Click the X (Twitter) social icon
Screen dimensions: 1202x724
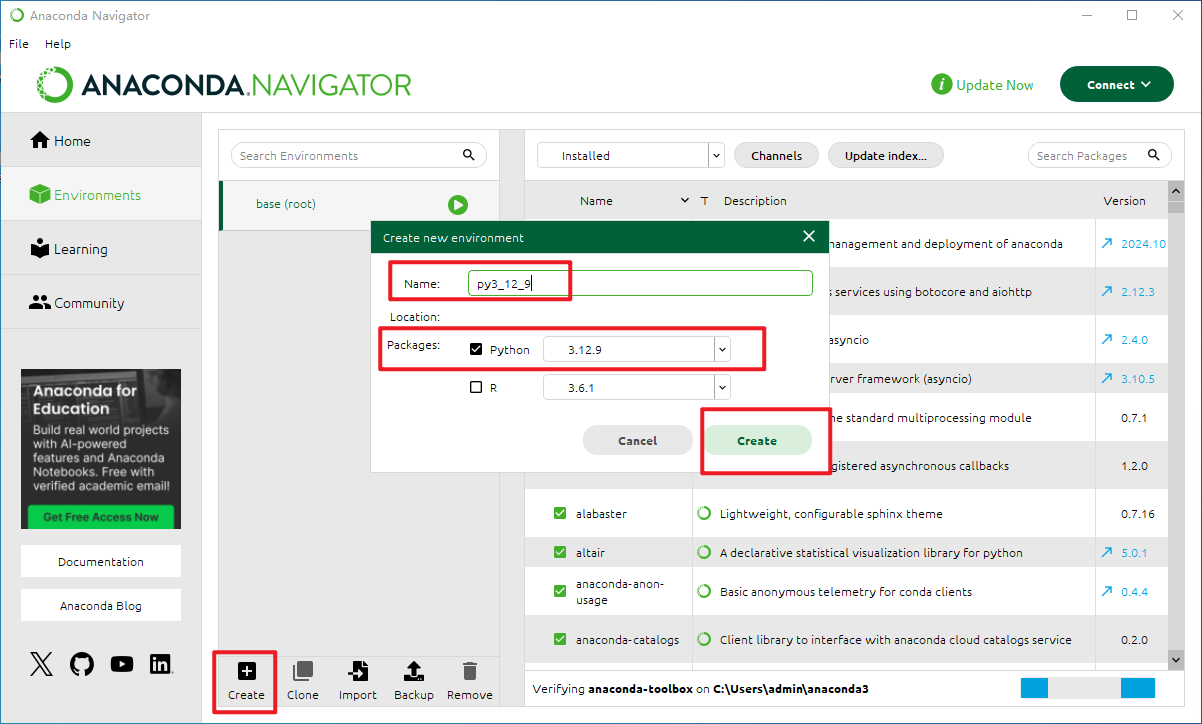click(x=41, y=664)
